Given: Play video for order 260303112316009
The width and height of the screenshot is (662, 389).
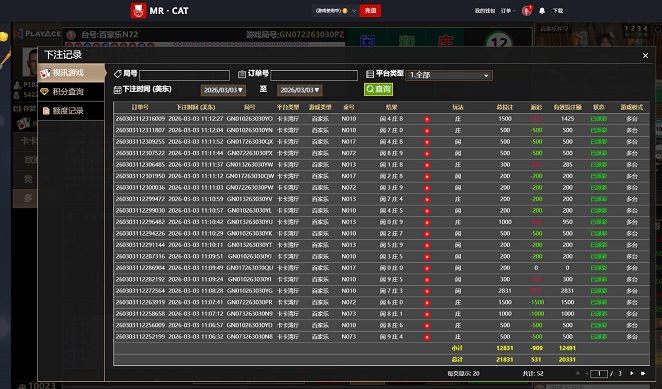Looking at the screenshot, I should [x=427, y=119].
